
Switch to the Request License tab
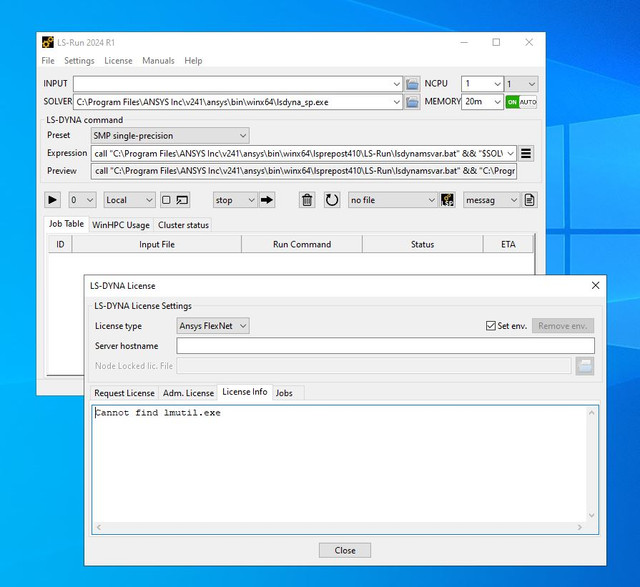point(124,393)
